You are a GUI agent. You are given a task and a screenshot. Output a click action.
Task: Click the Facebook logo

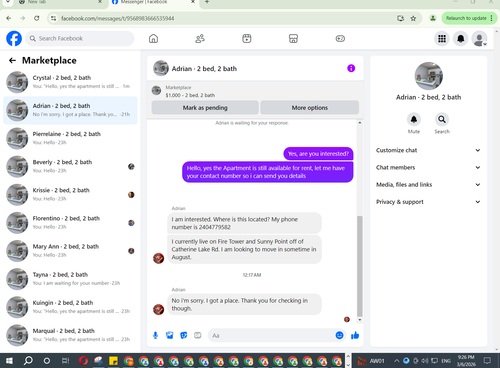point(14,39)
